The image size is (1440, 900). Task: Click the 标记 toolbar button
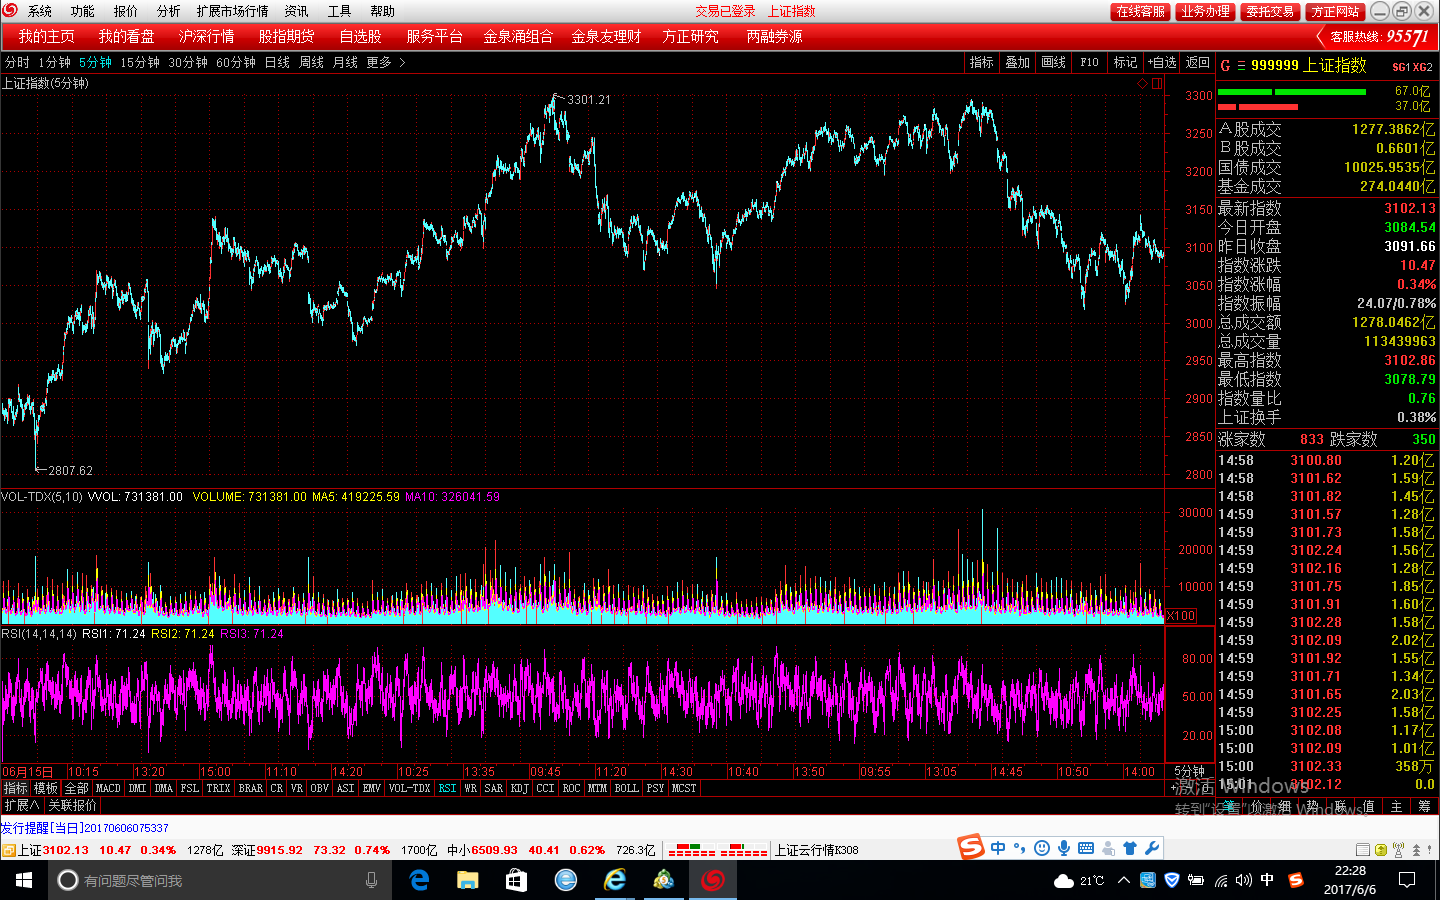click(1126, 62)
